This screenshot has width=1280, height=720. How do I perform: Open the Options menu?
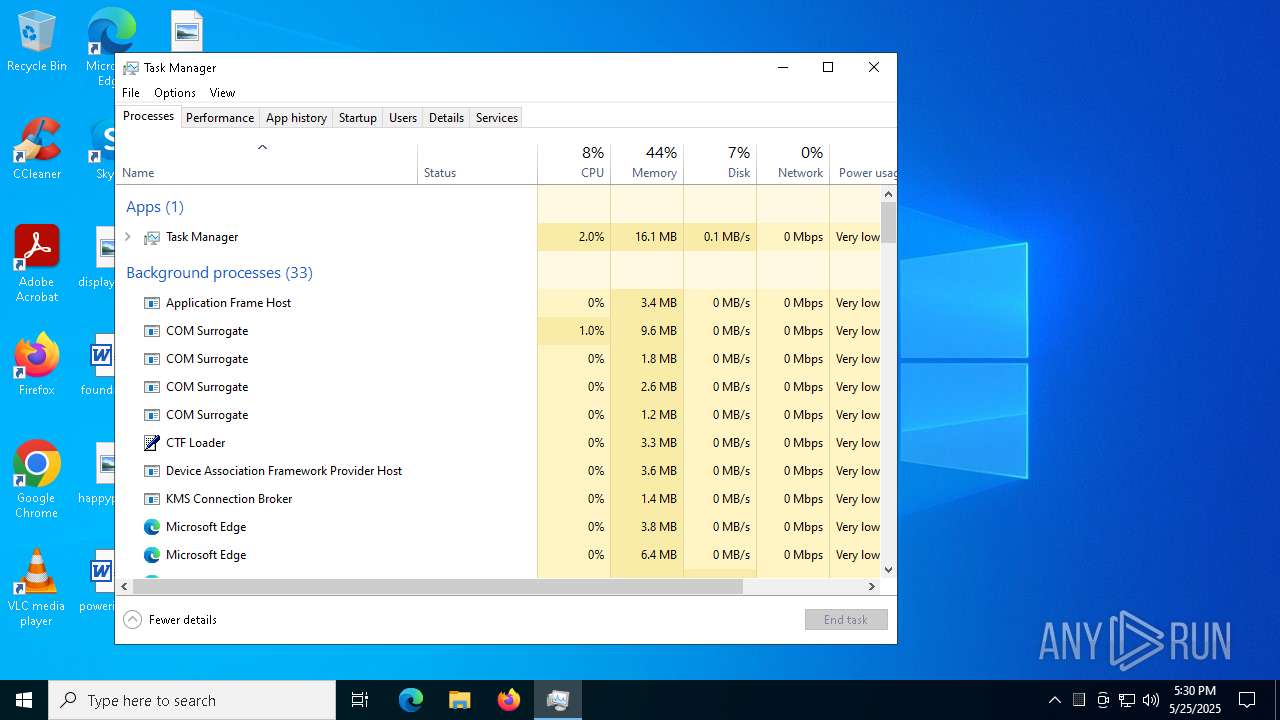175,93
